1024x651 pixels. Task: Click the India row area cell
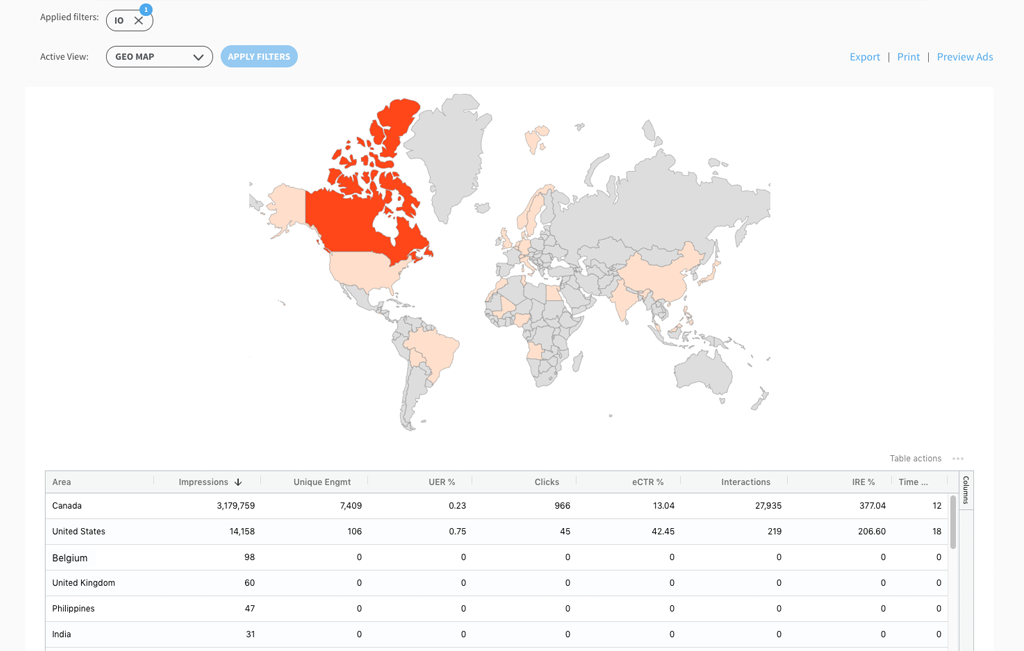coord(61,634)
